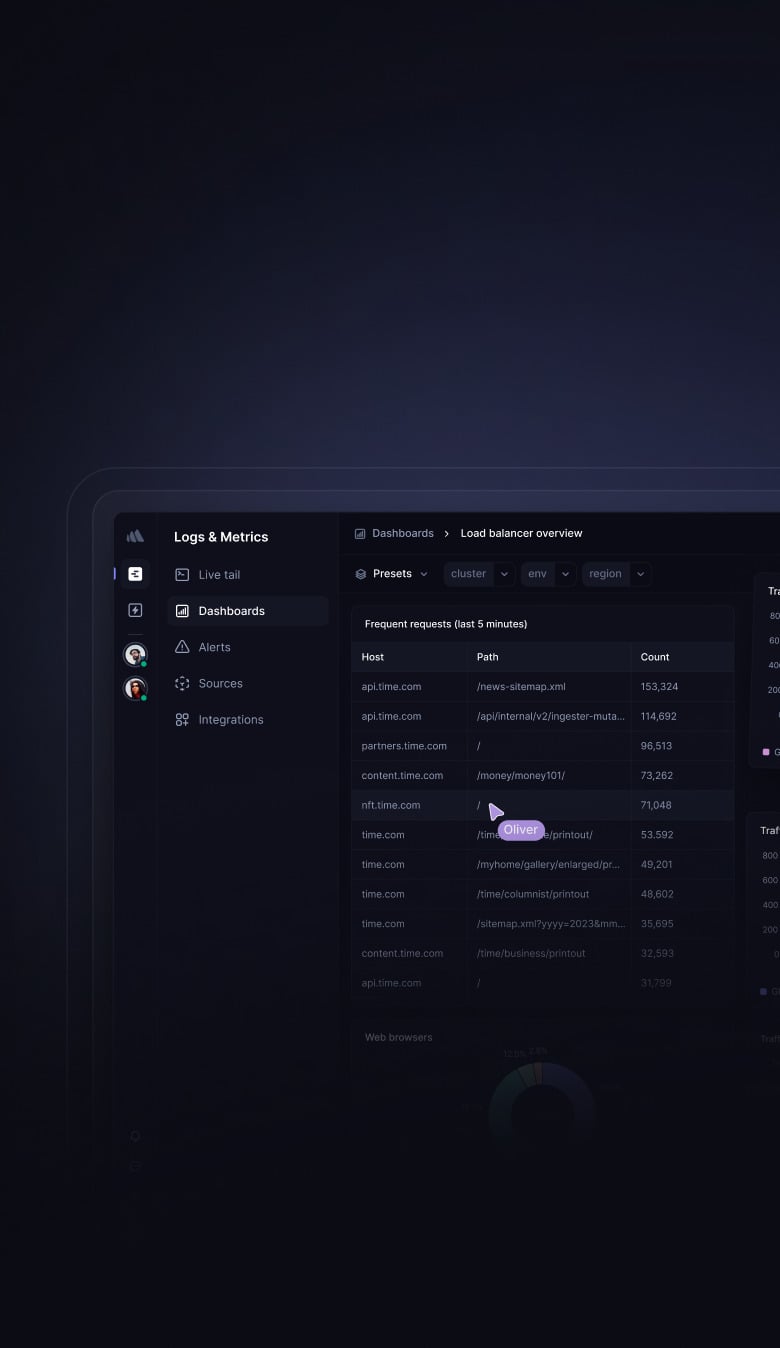
Task: Expand the region filter chevron
Action: (x=641, y=574)
